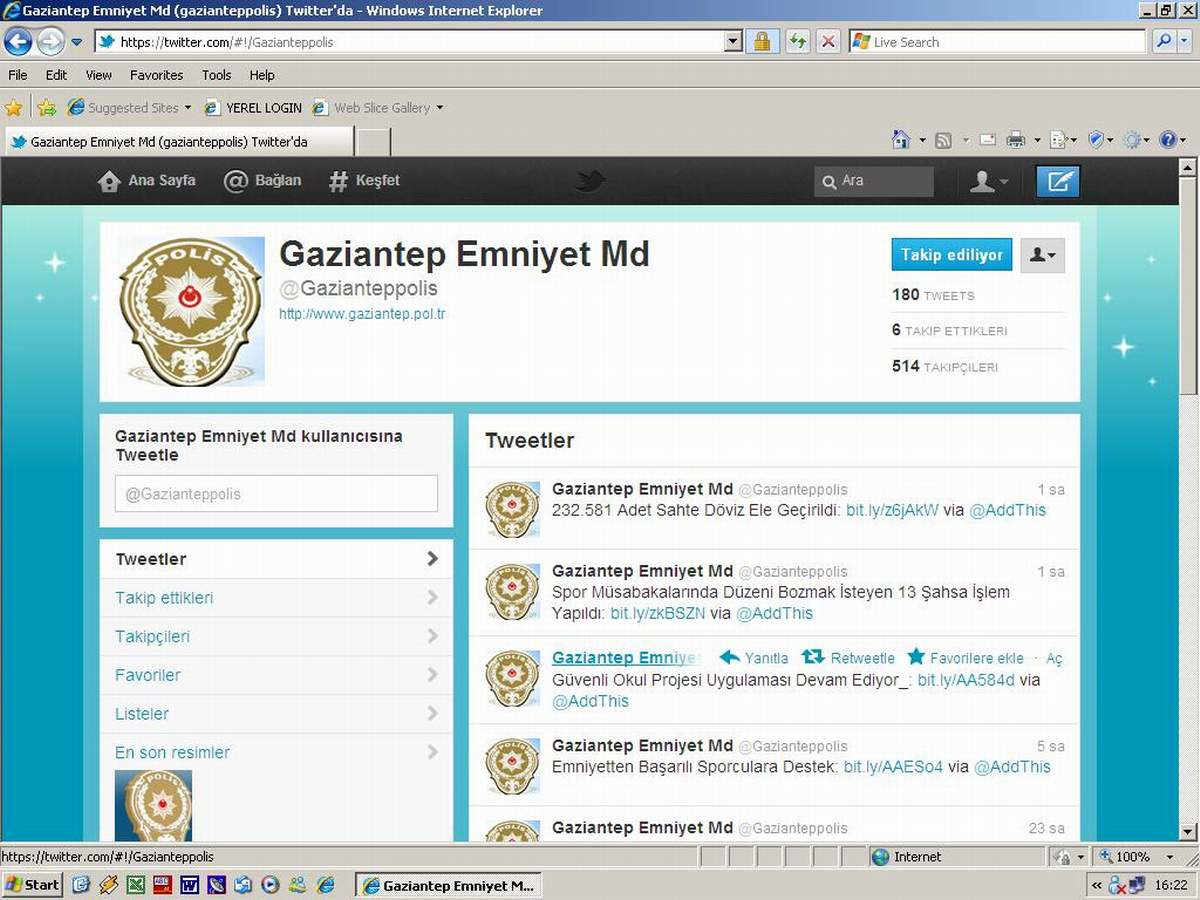The height and width of the screenshot is (900, 1200).
Task: Open Favorites Center star icon
Action: click(13, 107)
